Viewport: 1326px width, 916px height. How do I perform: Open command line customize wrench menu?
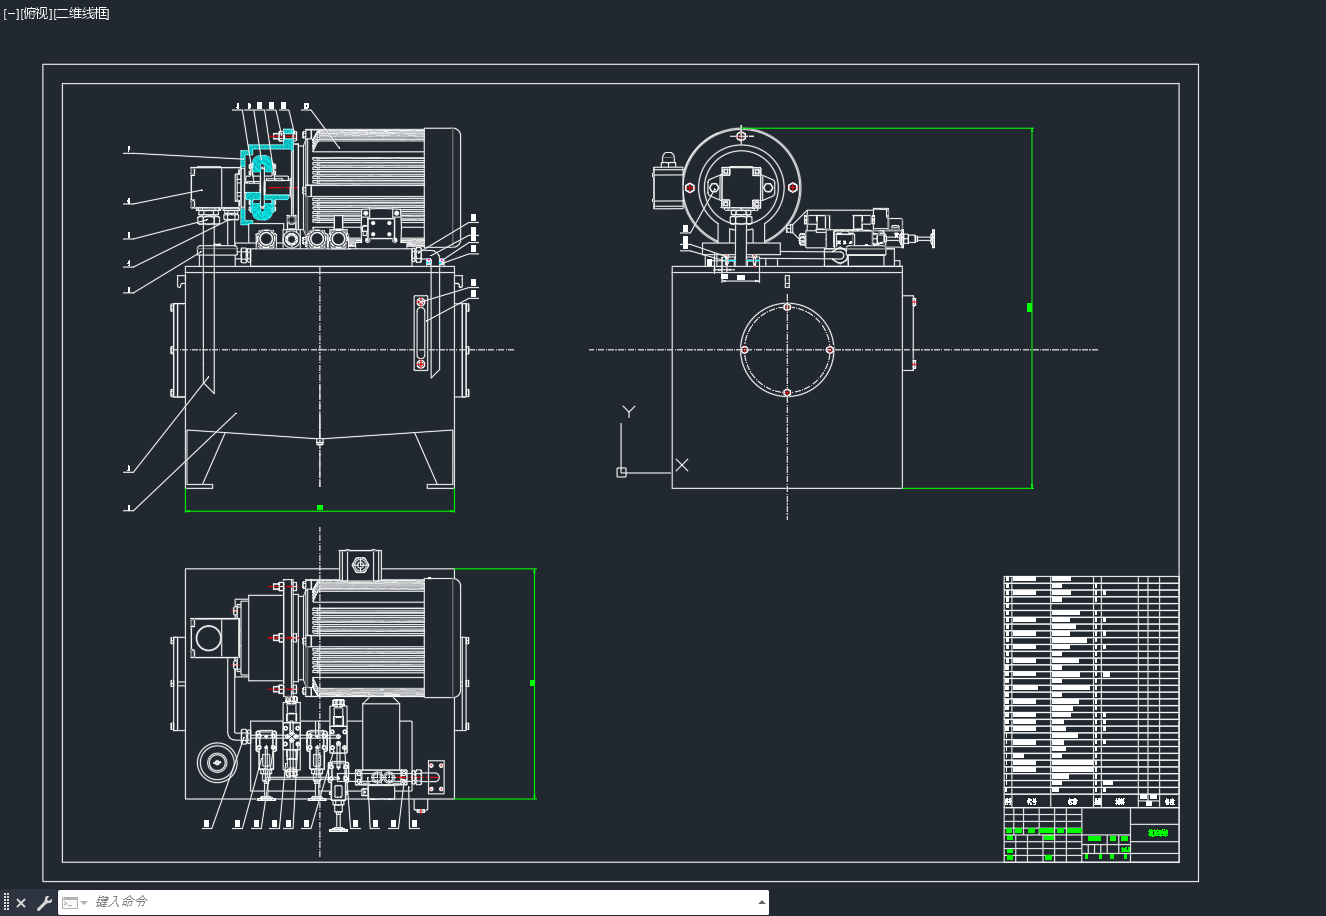coord(44,903)
